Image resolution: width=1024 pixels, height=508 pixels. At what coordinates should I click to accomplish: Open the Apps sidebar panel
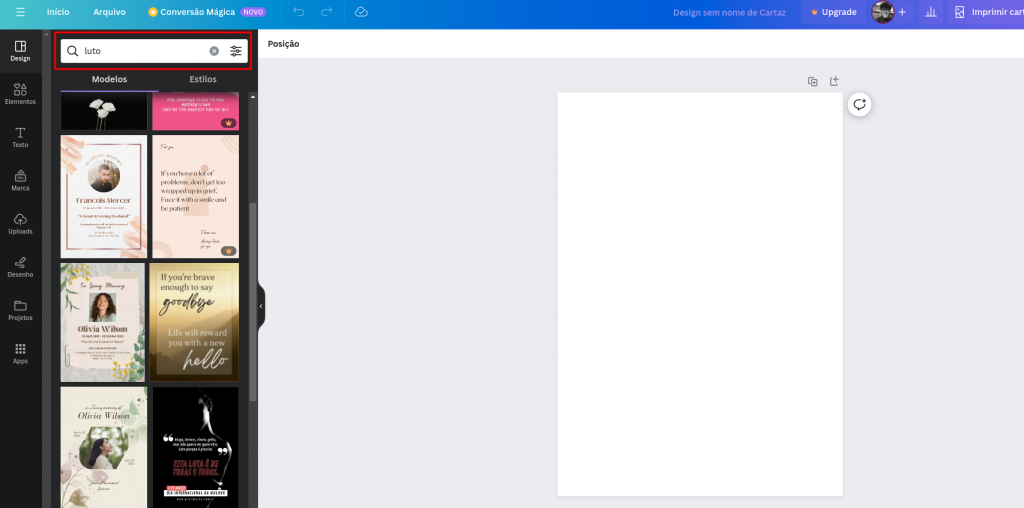(x=20, y=352)
